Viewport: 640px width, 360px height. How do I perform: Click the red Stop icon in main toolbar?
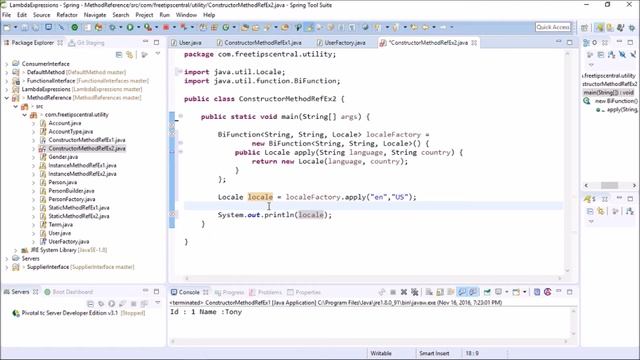[166, 27]
